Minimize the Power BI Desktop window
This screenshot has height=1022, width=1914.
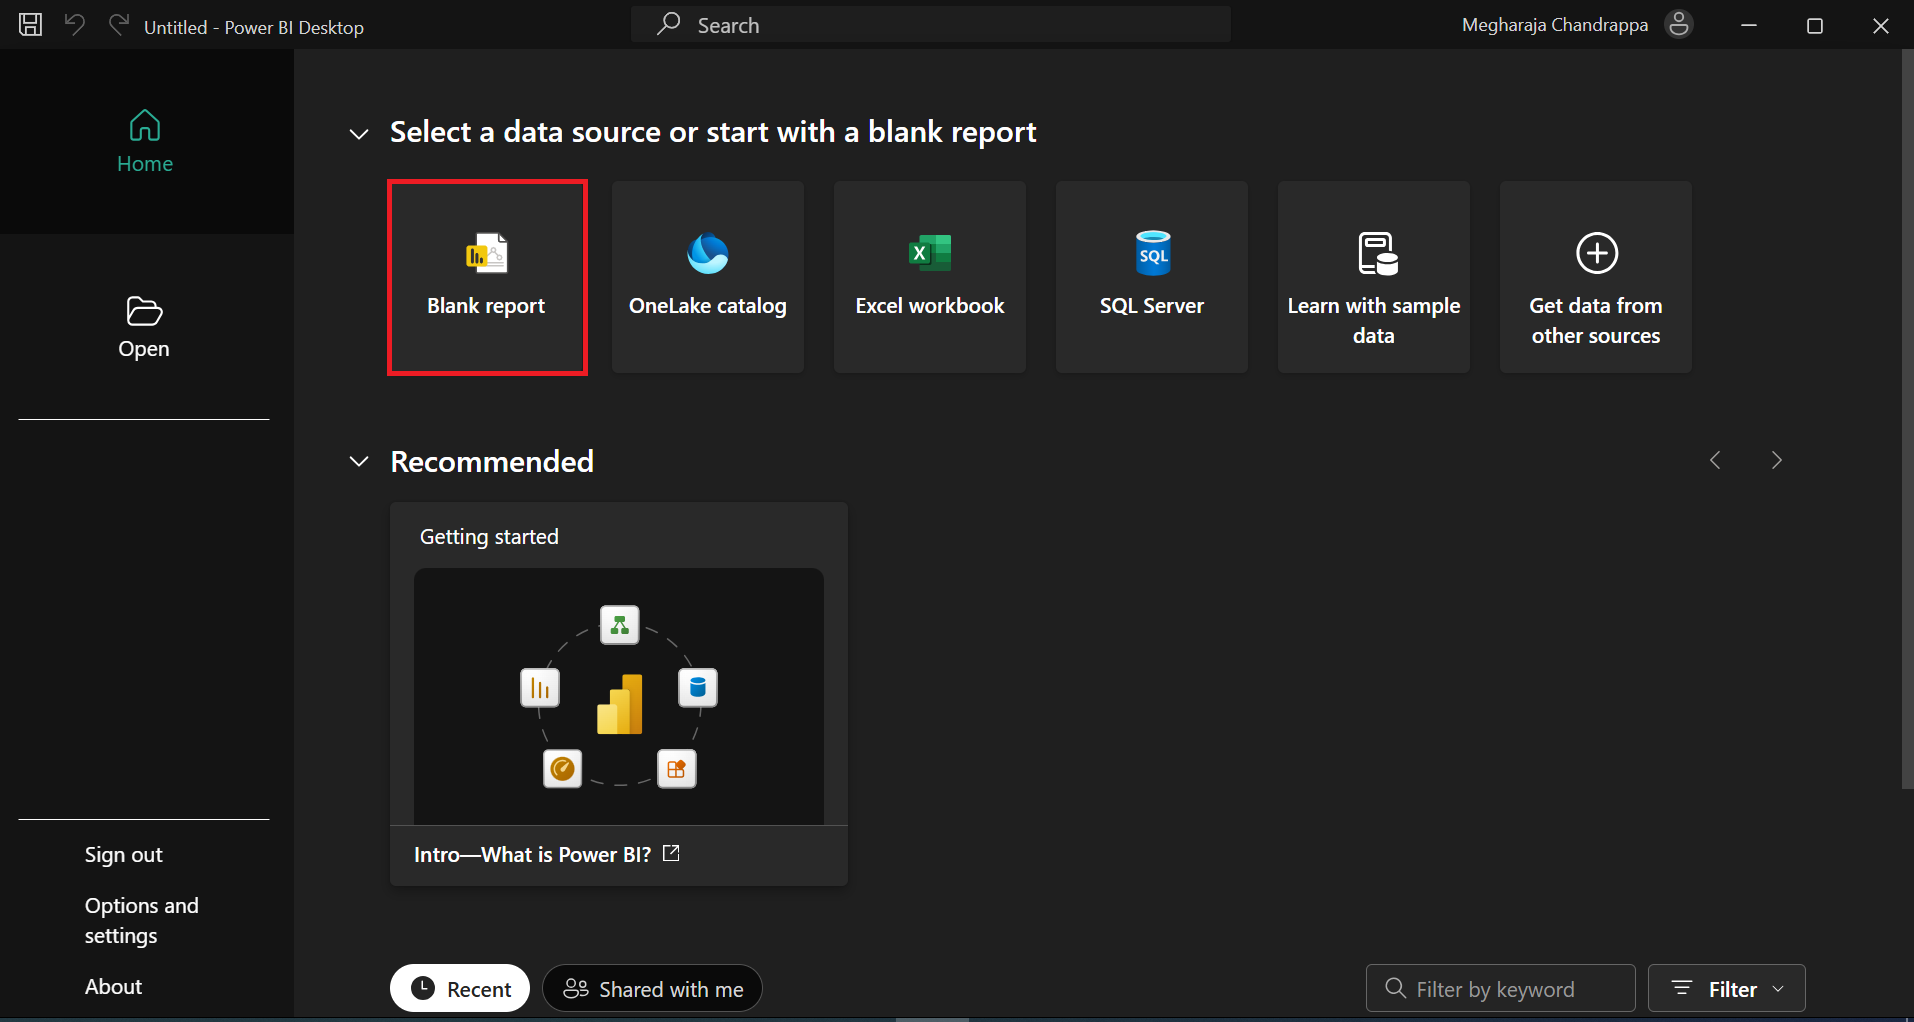[x=1749, y=25]
